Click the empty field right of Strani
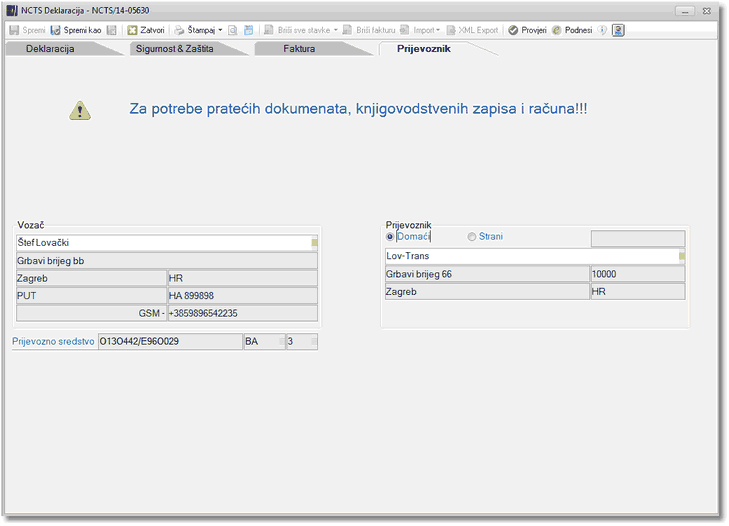This screenshot has width=729, height=526. (x=638, y=239)
